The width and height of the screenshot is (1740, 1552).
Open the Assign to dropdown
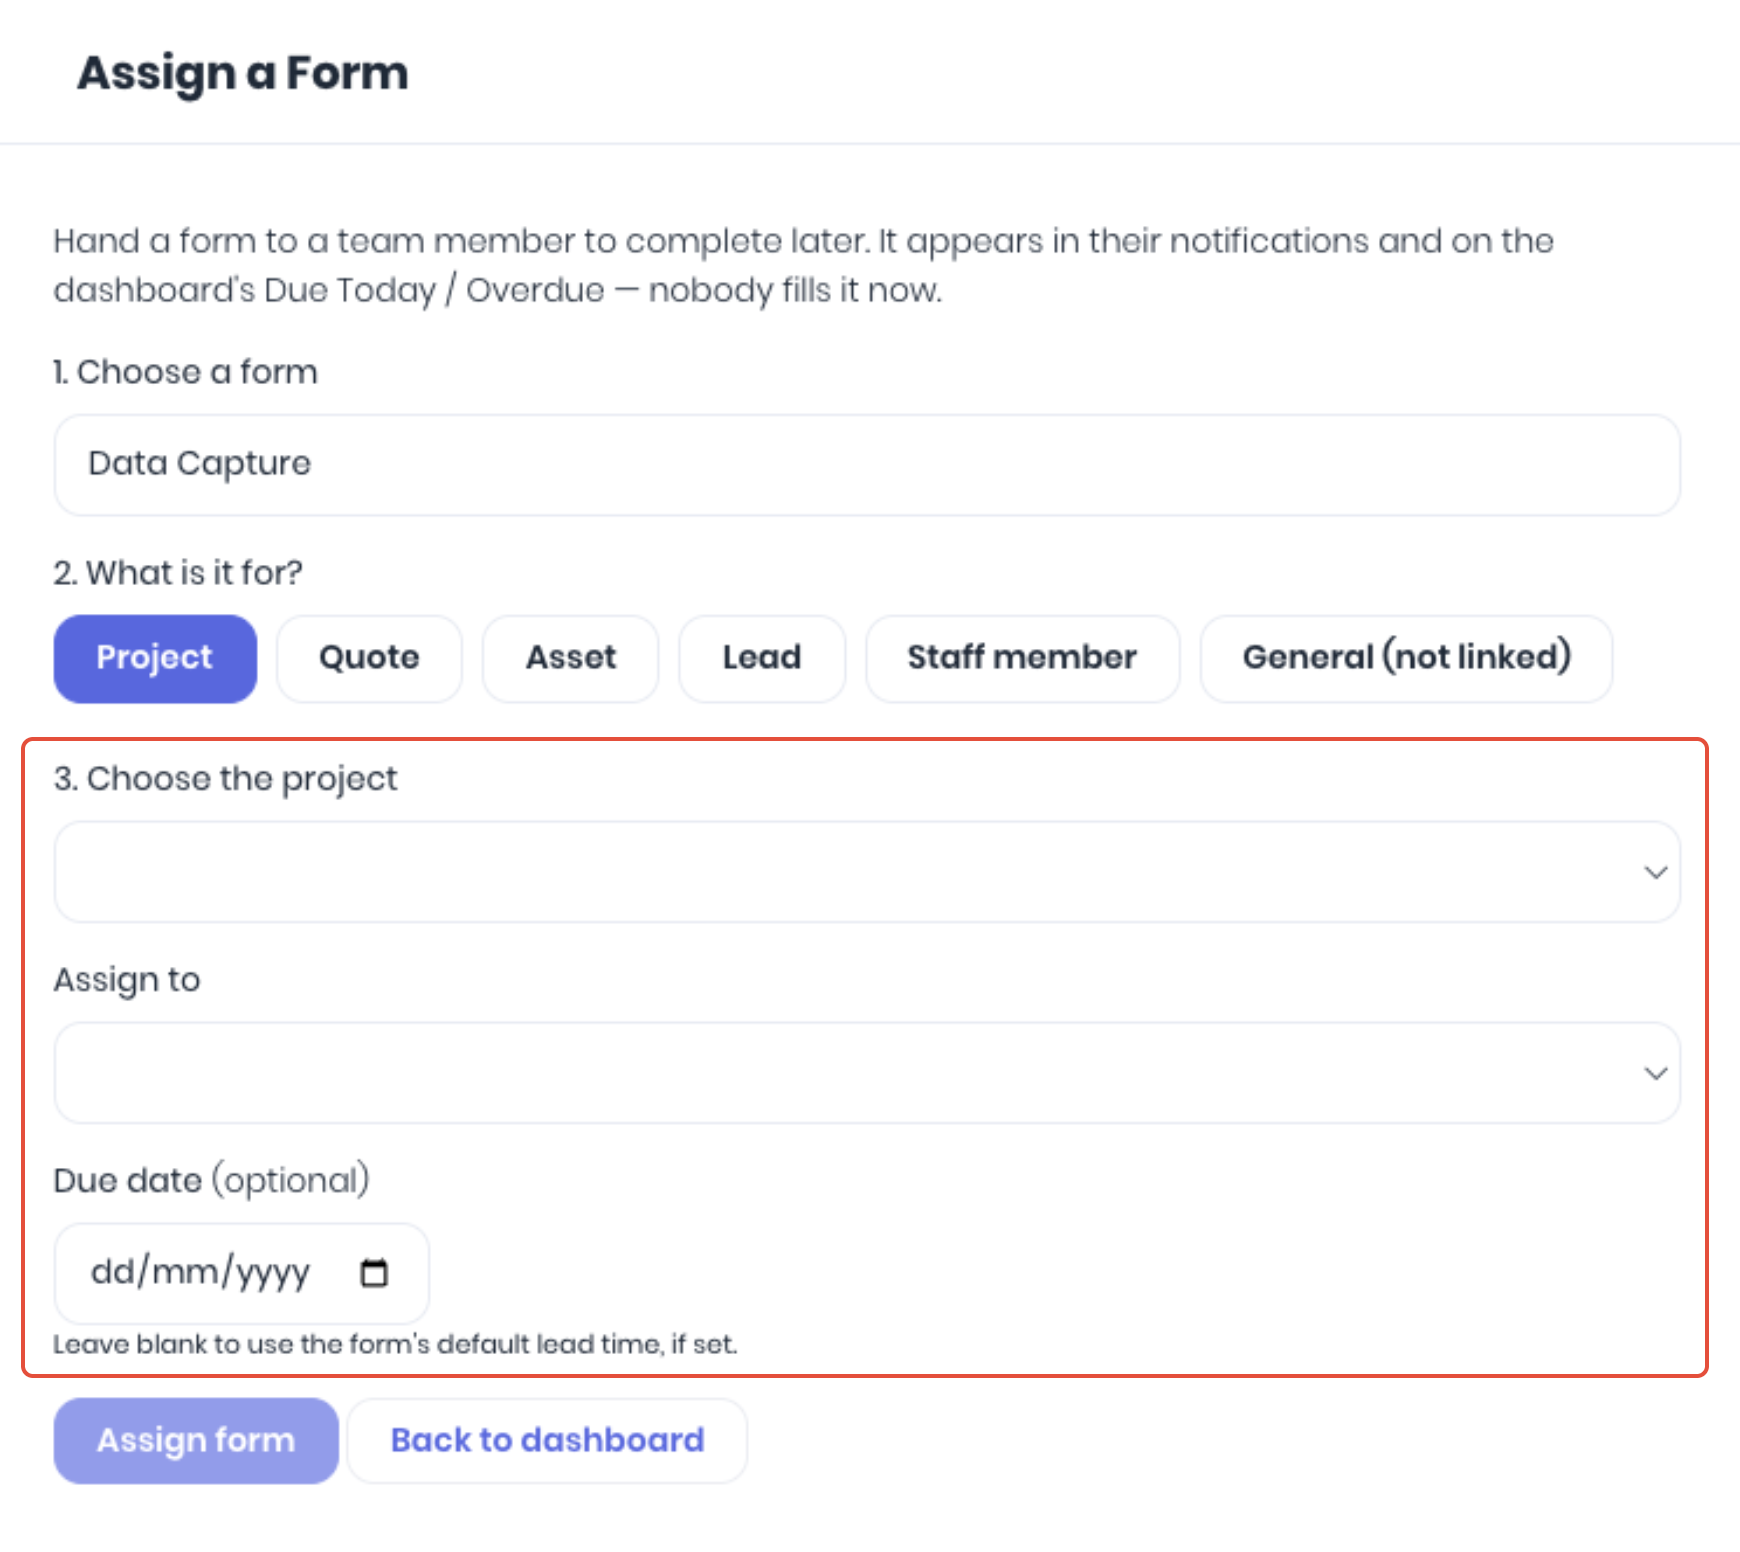pyautogui.click(x=867, y=1073)
